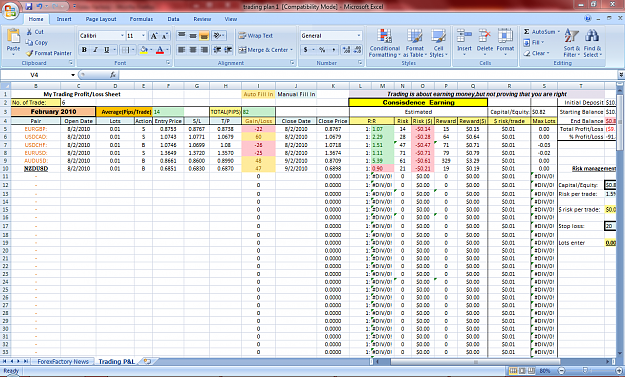The height and width of the screenshot is (377, 625).
Task: Apply the red font color
Action: click(160, 50)
